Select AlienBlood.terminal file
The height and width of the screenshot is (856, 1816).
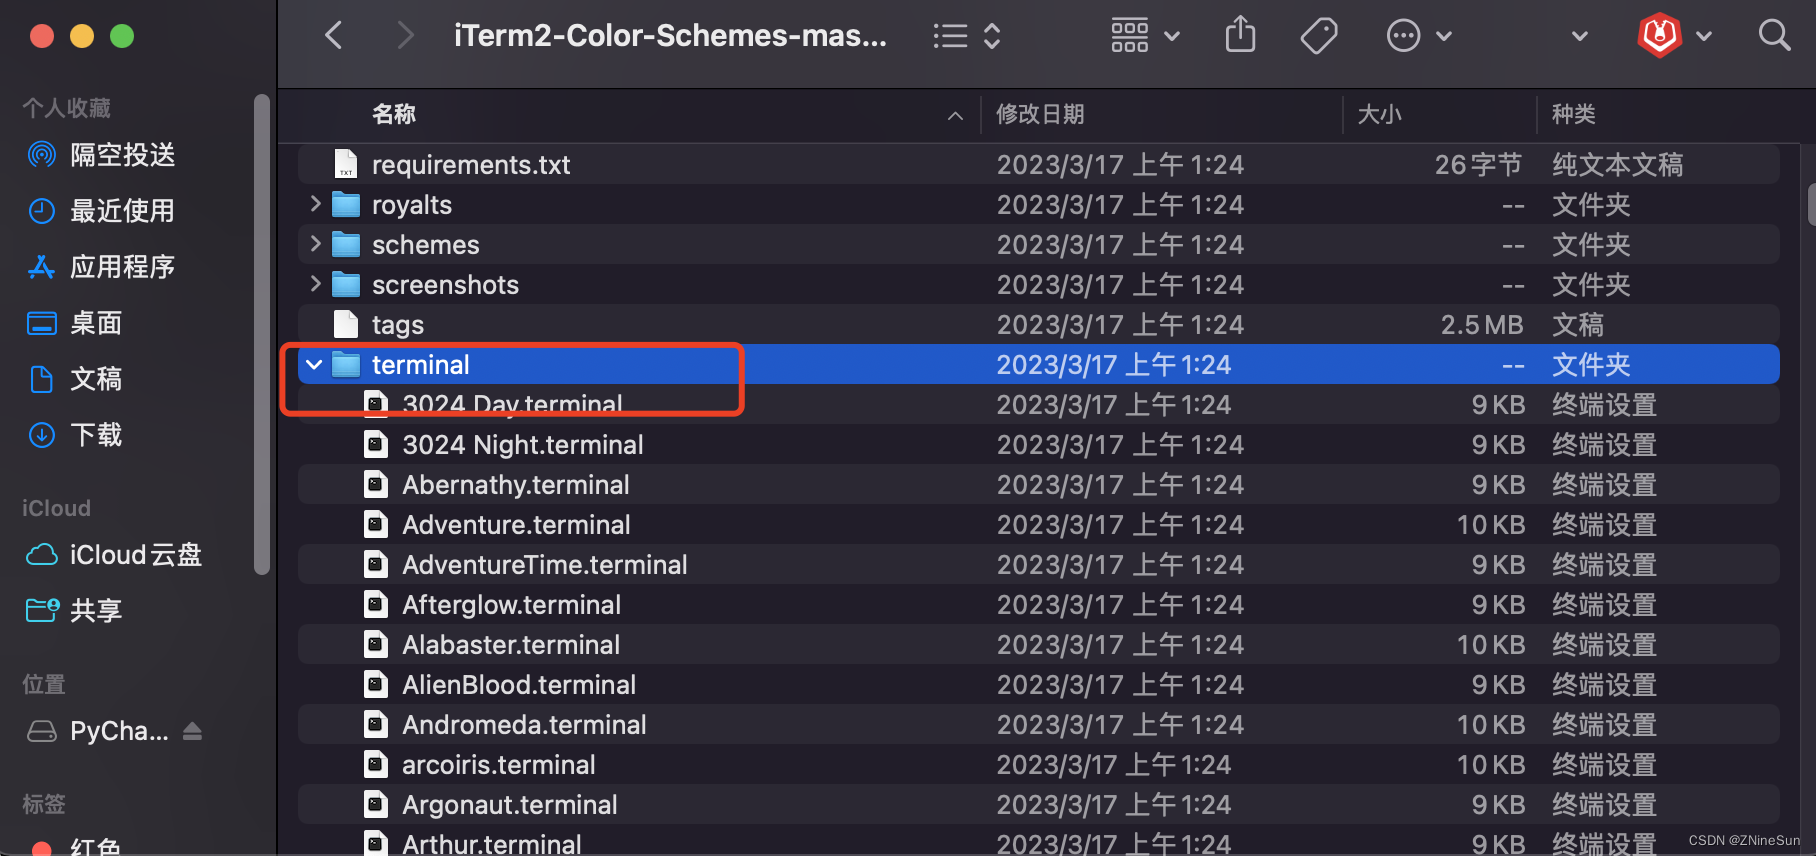tap(1038, 684)
